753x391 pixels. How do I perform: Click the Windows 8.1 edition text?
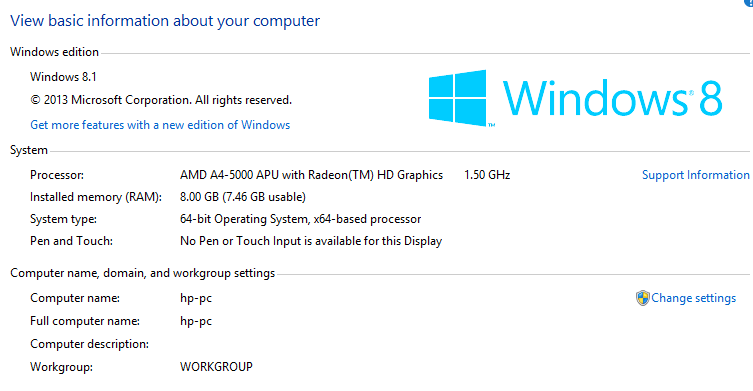click(x=63, y=77)
